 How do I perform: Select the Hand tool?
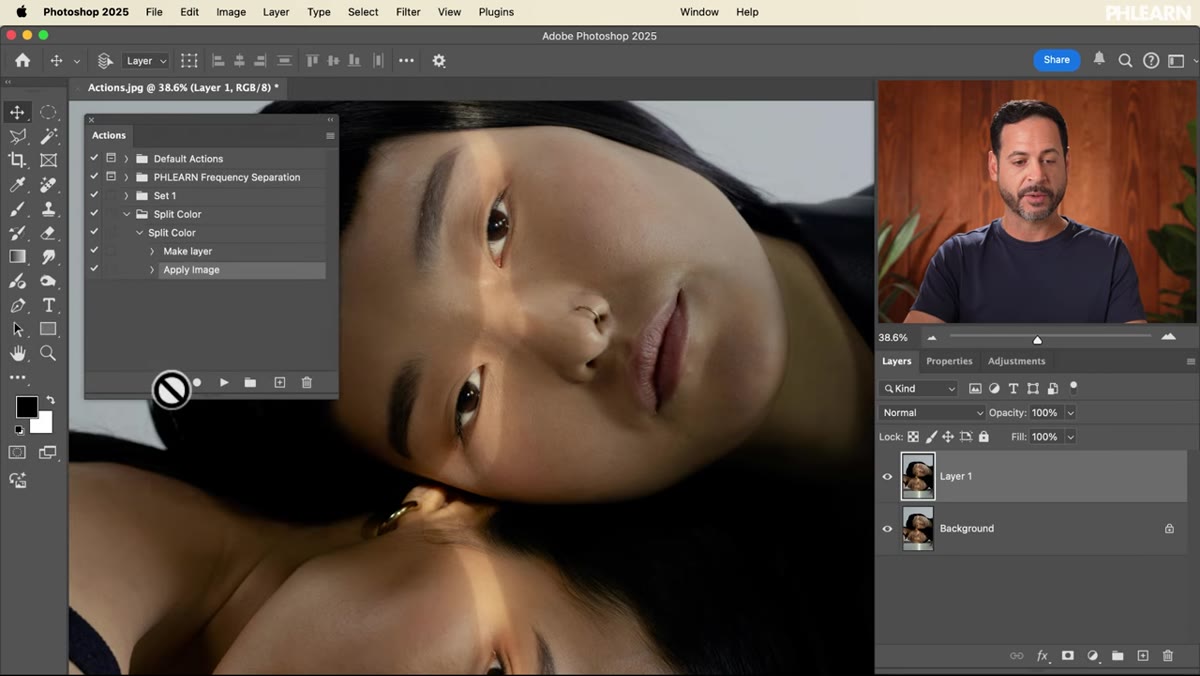[x=17, y=353]
